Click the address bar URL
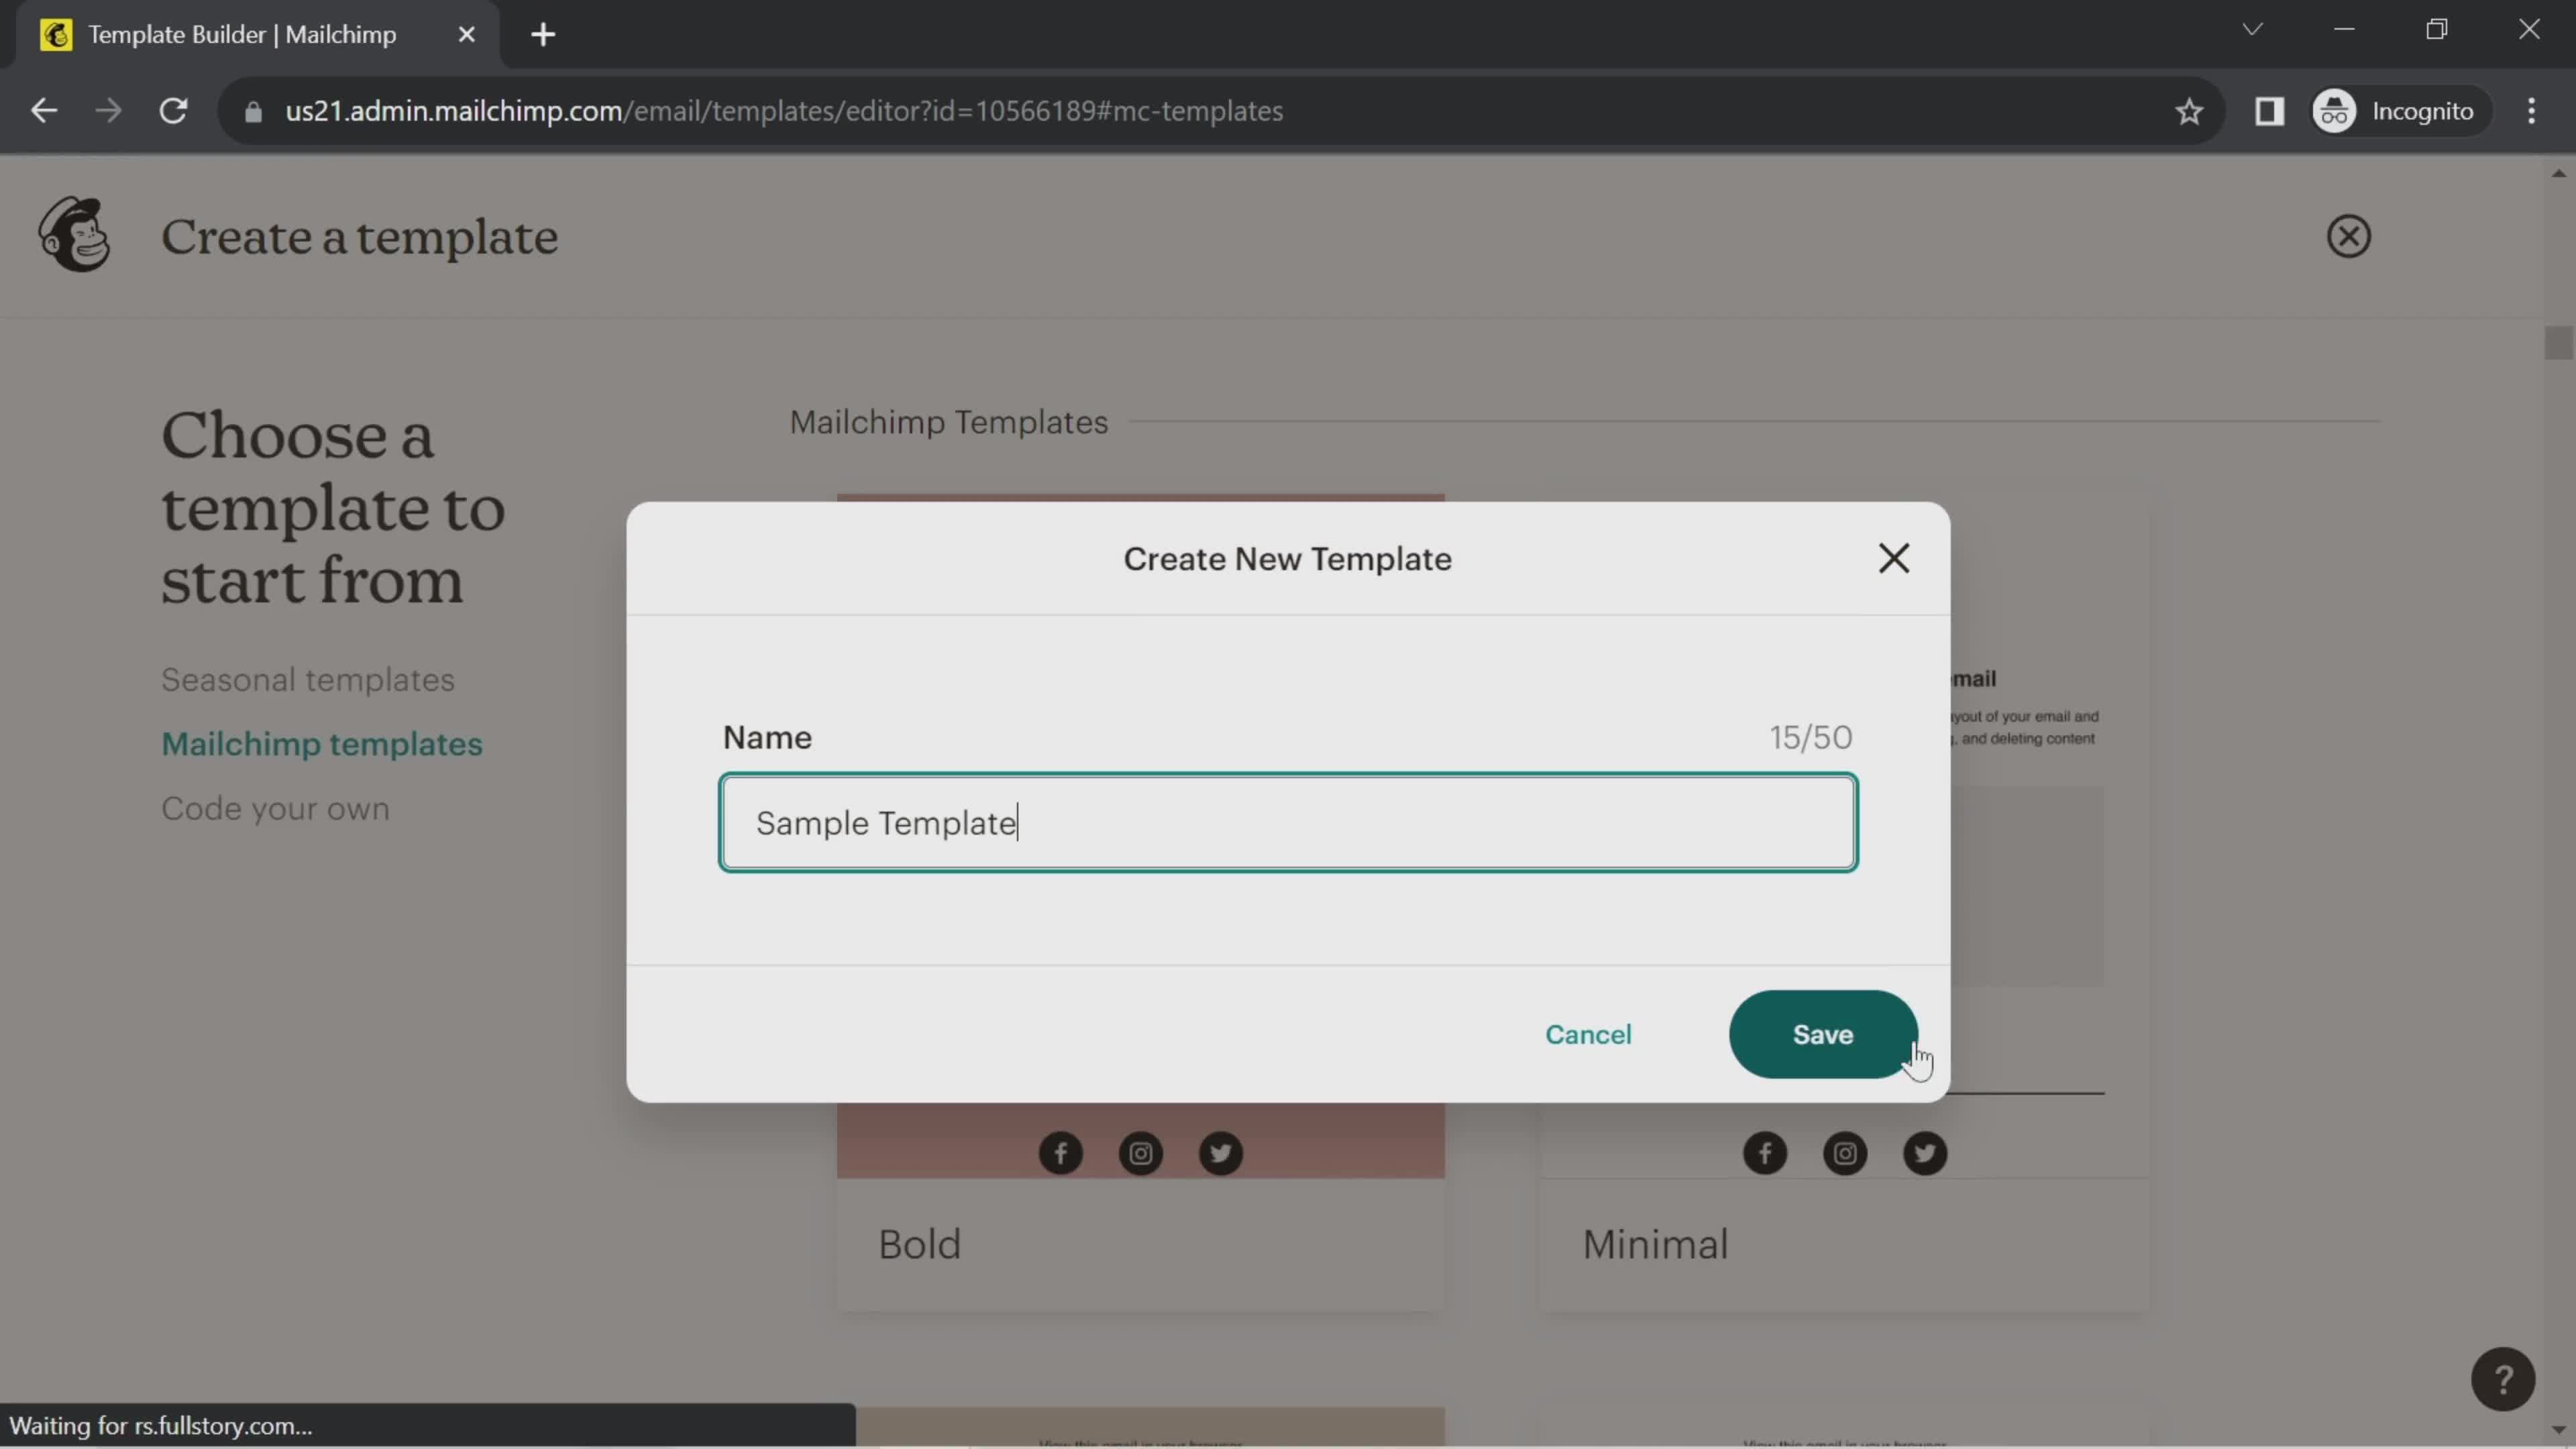Image resolution: width=2576 pixels, height=1449 pixels. coord(784,111)
